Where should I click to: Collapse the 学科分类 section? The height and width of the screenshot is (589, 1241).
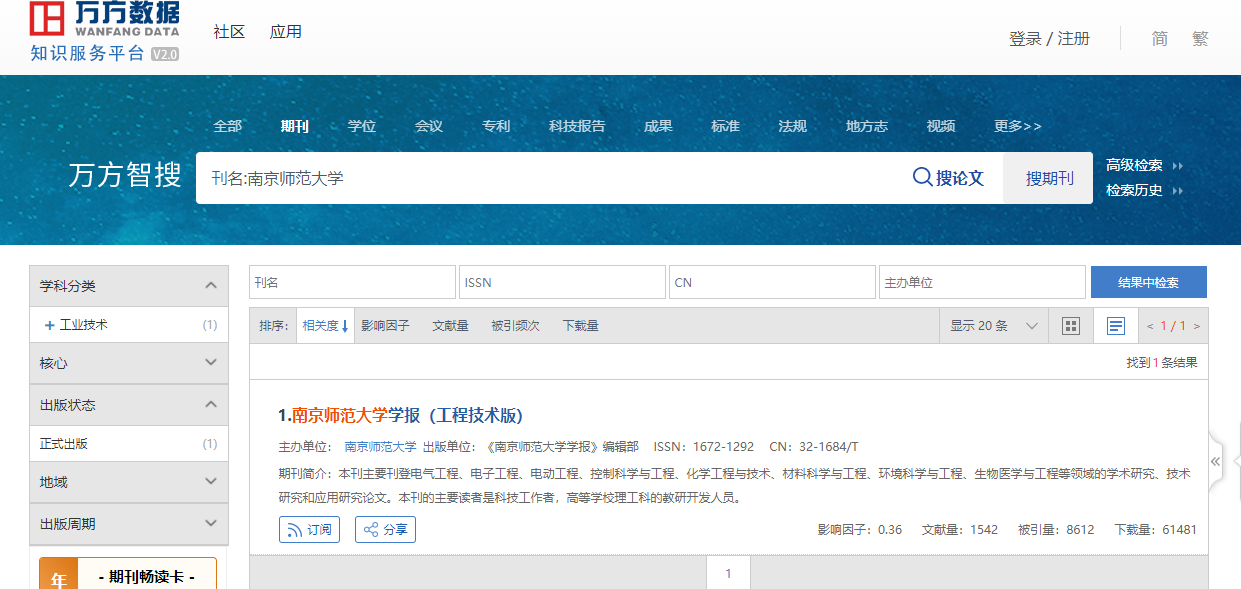[x=210, y=285]
